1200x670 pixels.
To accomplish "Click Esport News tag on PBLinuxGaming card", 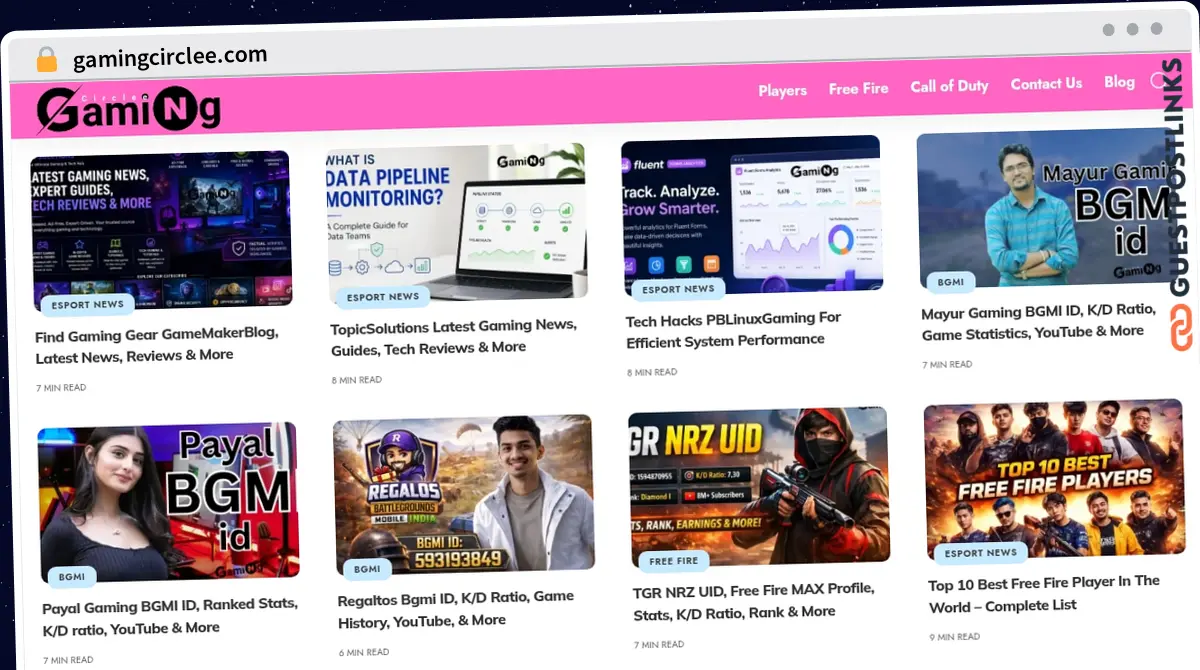I will (x=678, y=289).
